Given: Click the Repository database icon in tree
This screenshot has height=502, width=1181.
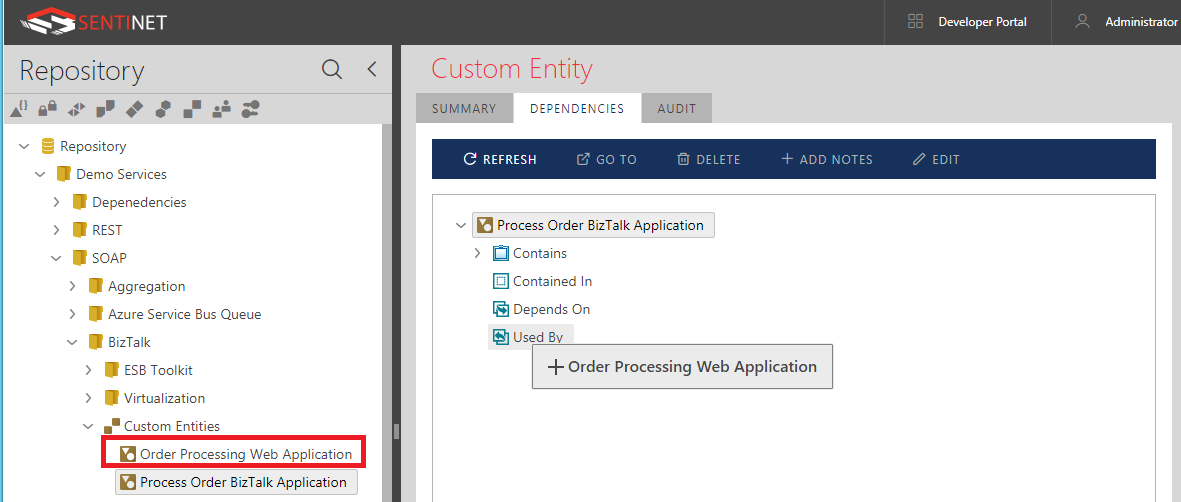Looking at the screenshot, I should [x=47, y=146].
